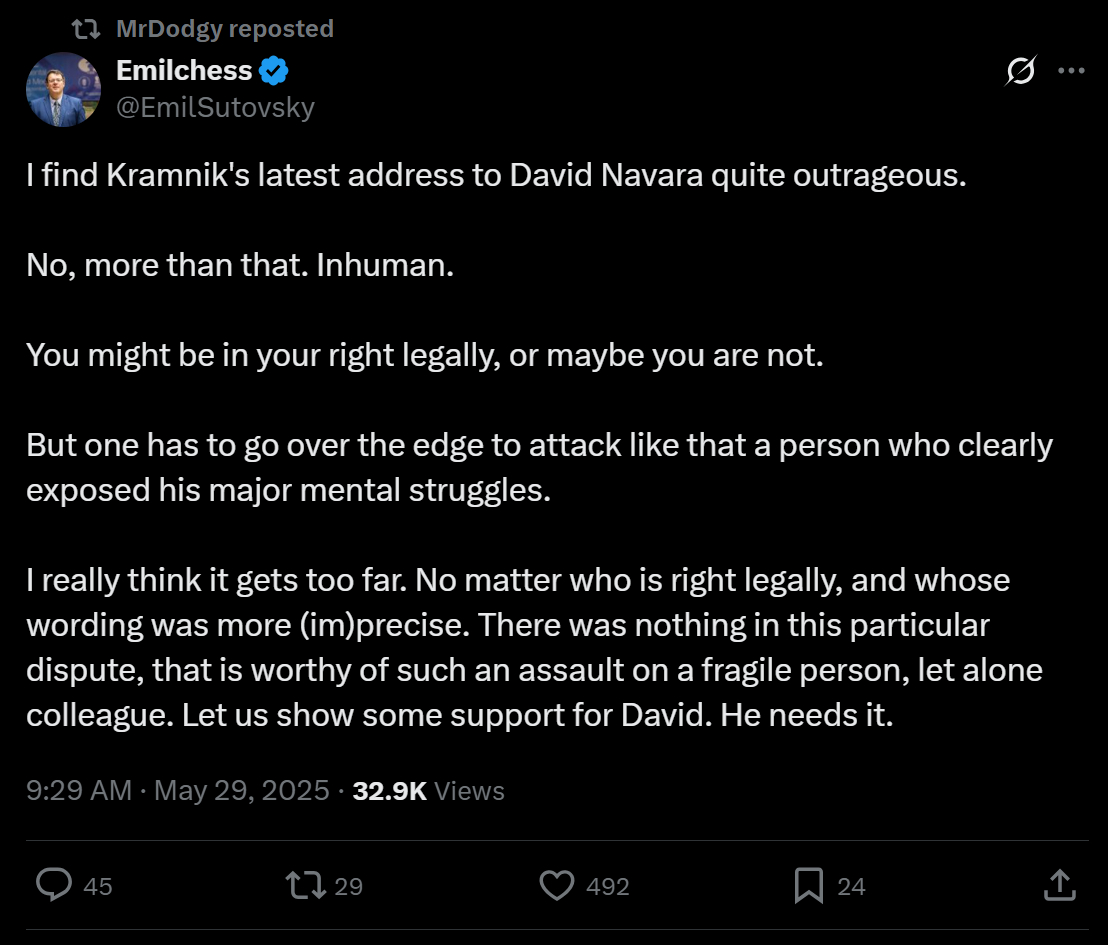
Task: Visit the @EmilSutovsky handle
Action: (215, 107)
